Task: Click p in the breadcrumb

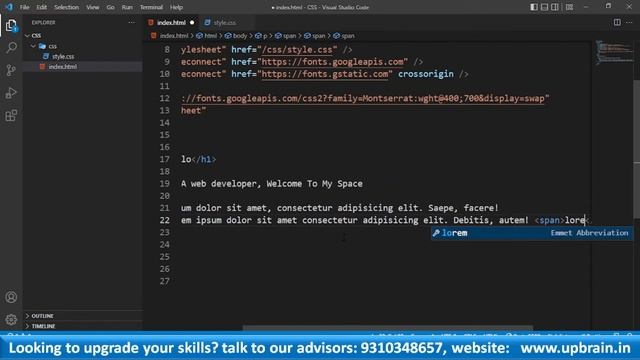Action: click(x=264, y=36)
